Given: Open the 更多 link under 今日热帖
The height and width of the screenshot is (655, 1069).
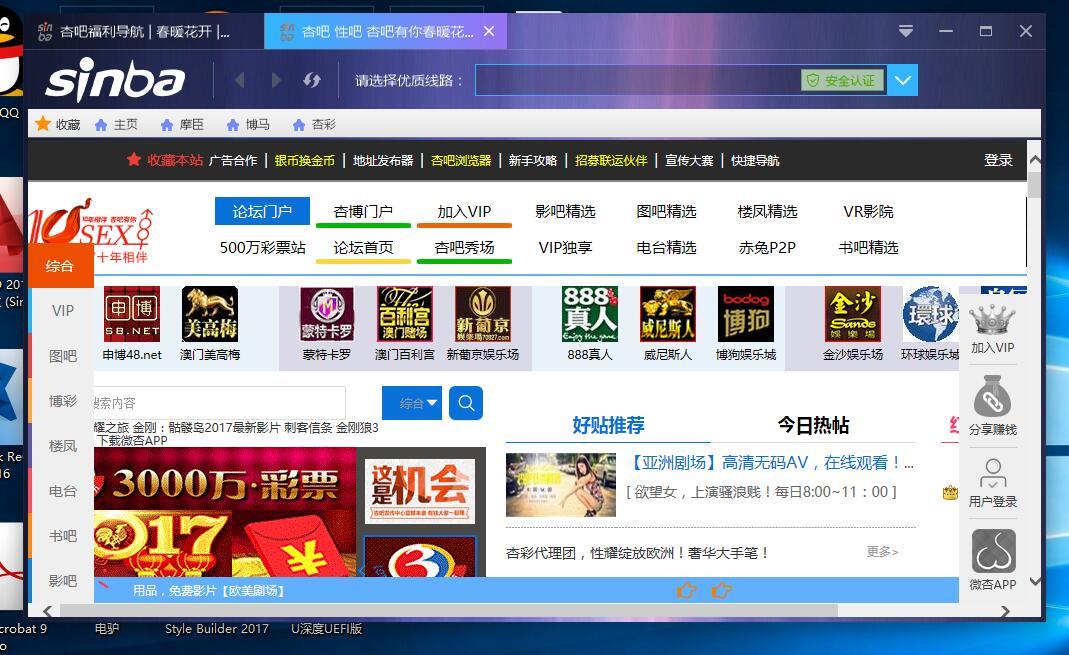Looking at the screenshot, I should (880, 551).
